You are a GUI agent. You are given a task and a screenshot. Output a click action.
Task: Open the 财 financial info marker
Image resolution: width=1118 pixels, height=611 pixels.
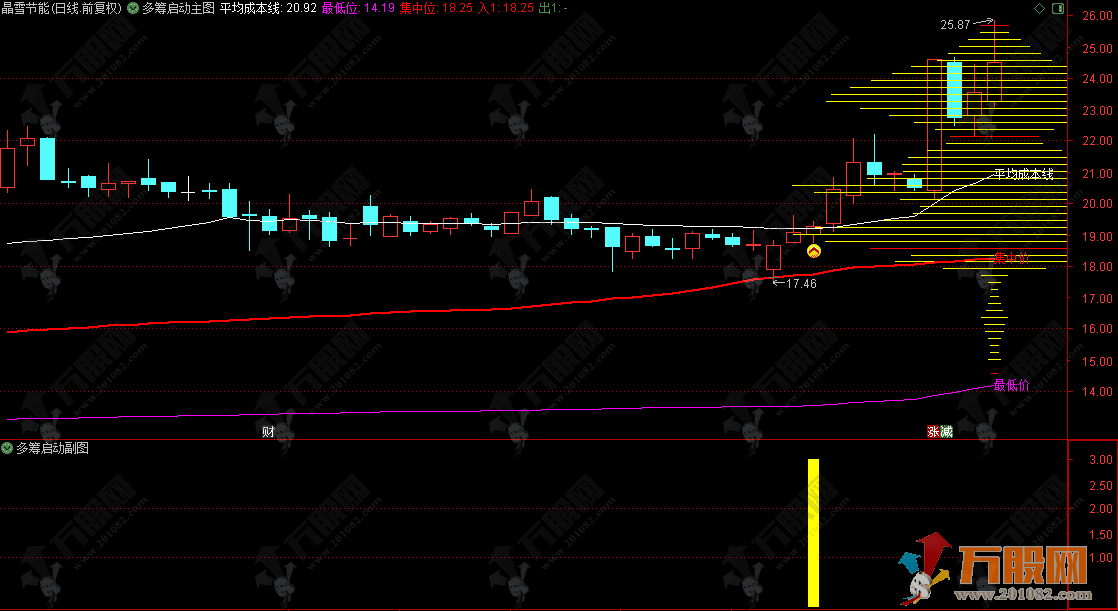[268, 431]
